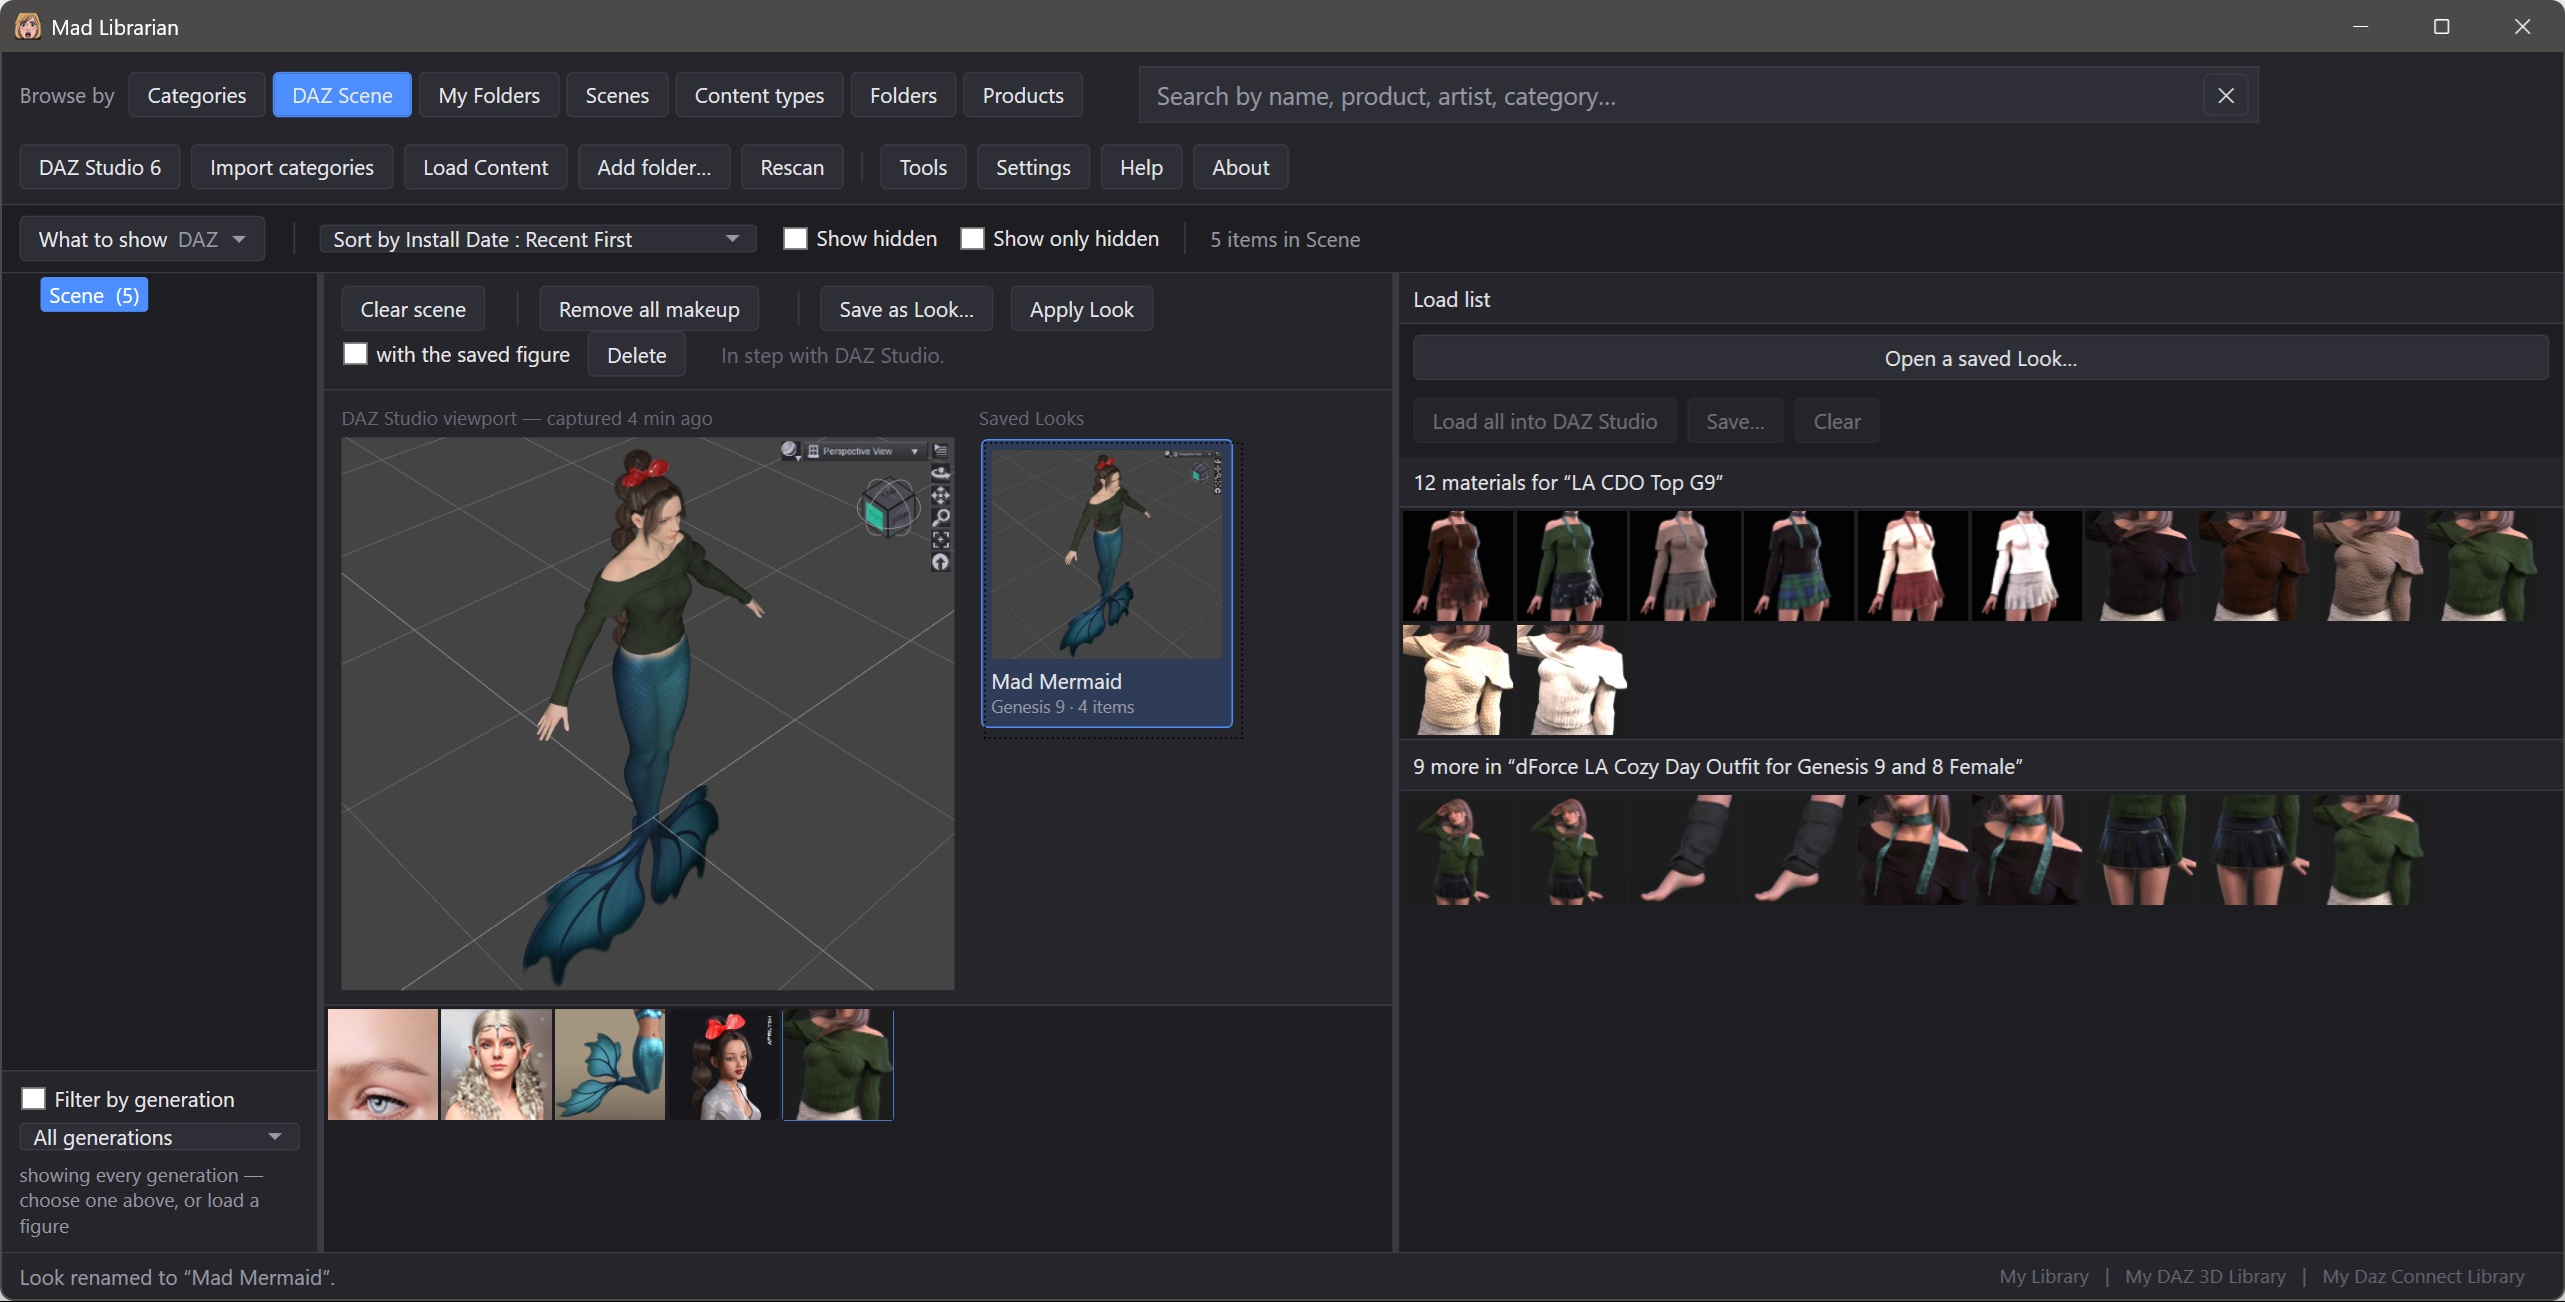Enable the Show only hidden checkbox

click(972, 238)
